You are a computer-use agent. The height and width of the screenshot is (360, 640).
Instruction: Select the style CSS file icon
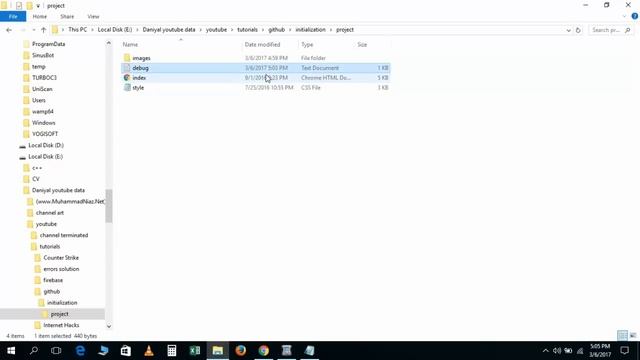tap(127, 87)
